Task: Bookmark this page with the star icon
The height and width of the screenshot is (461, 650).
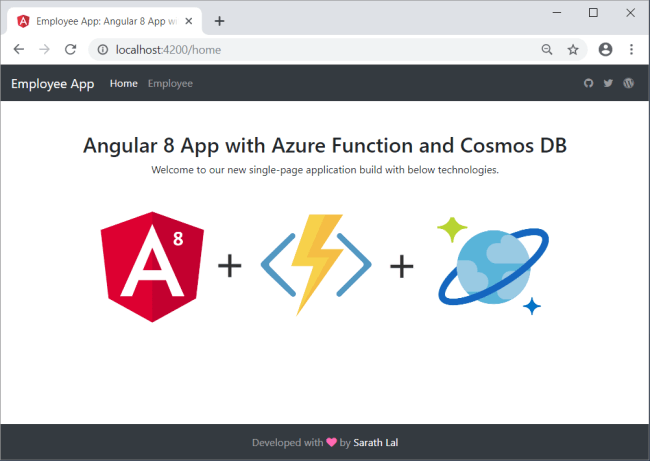Action: [x=573, y=50]
